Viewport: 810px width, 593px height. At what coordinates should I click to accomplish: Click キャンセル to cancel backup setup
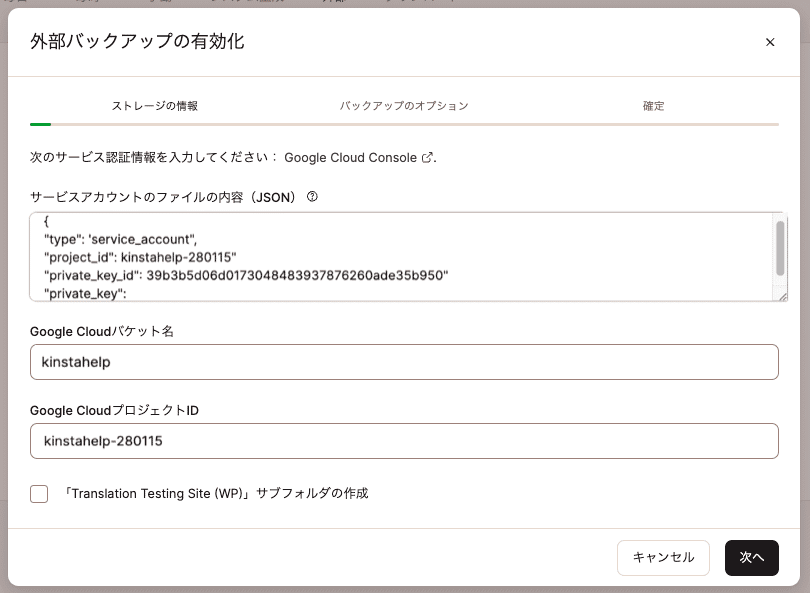point(663,558)
